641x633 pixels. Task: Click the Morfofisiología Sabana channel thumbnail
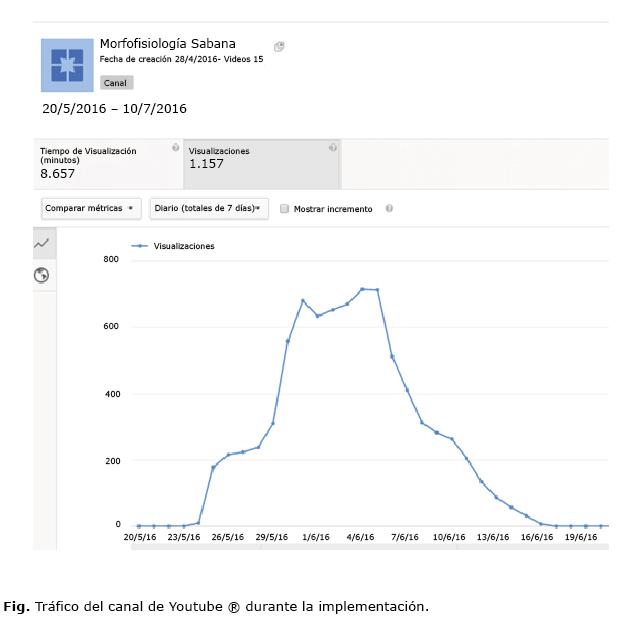[x=67, y=65]
